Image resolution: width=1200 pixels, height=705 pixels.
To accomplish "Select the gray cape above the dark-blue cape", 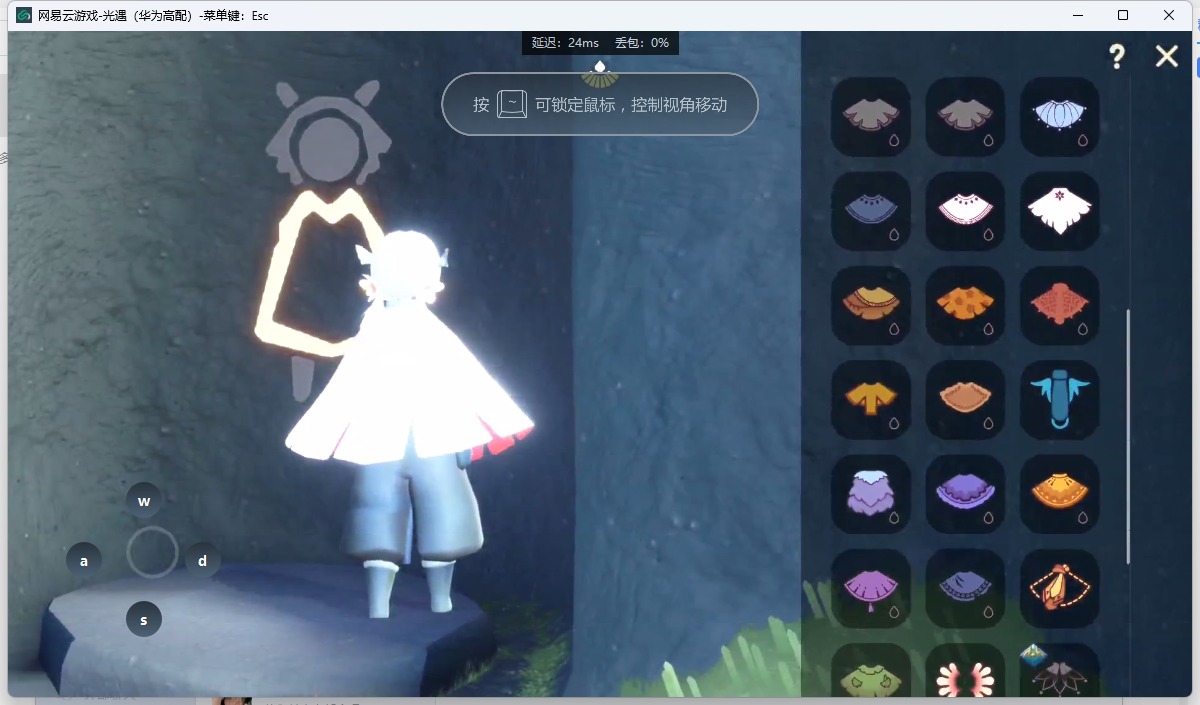I will pos(871,116).
